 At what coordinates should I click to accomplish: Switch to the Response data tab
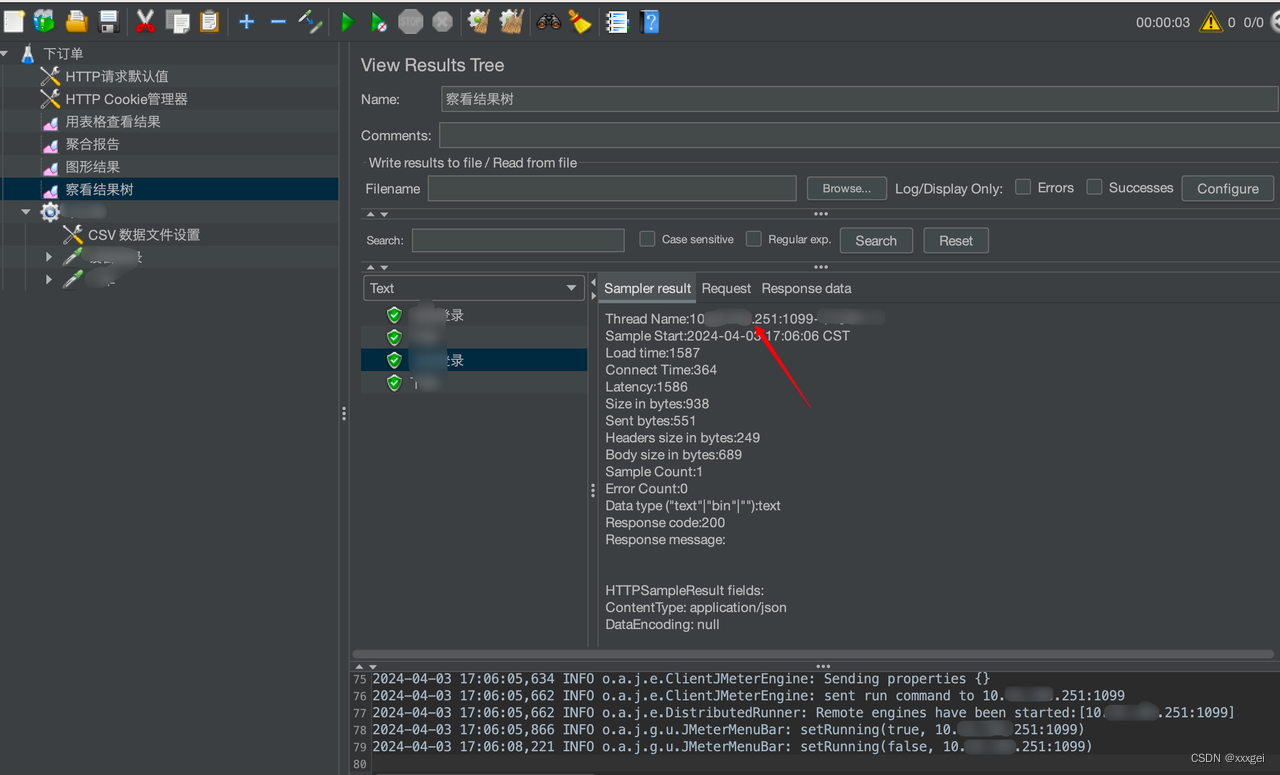806,288
